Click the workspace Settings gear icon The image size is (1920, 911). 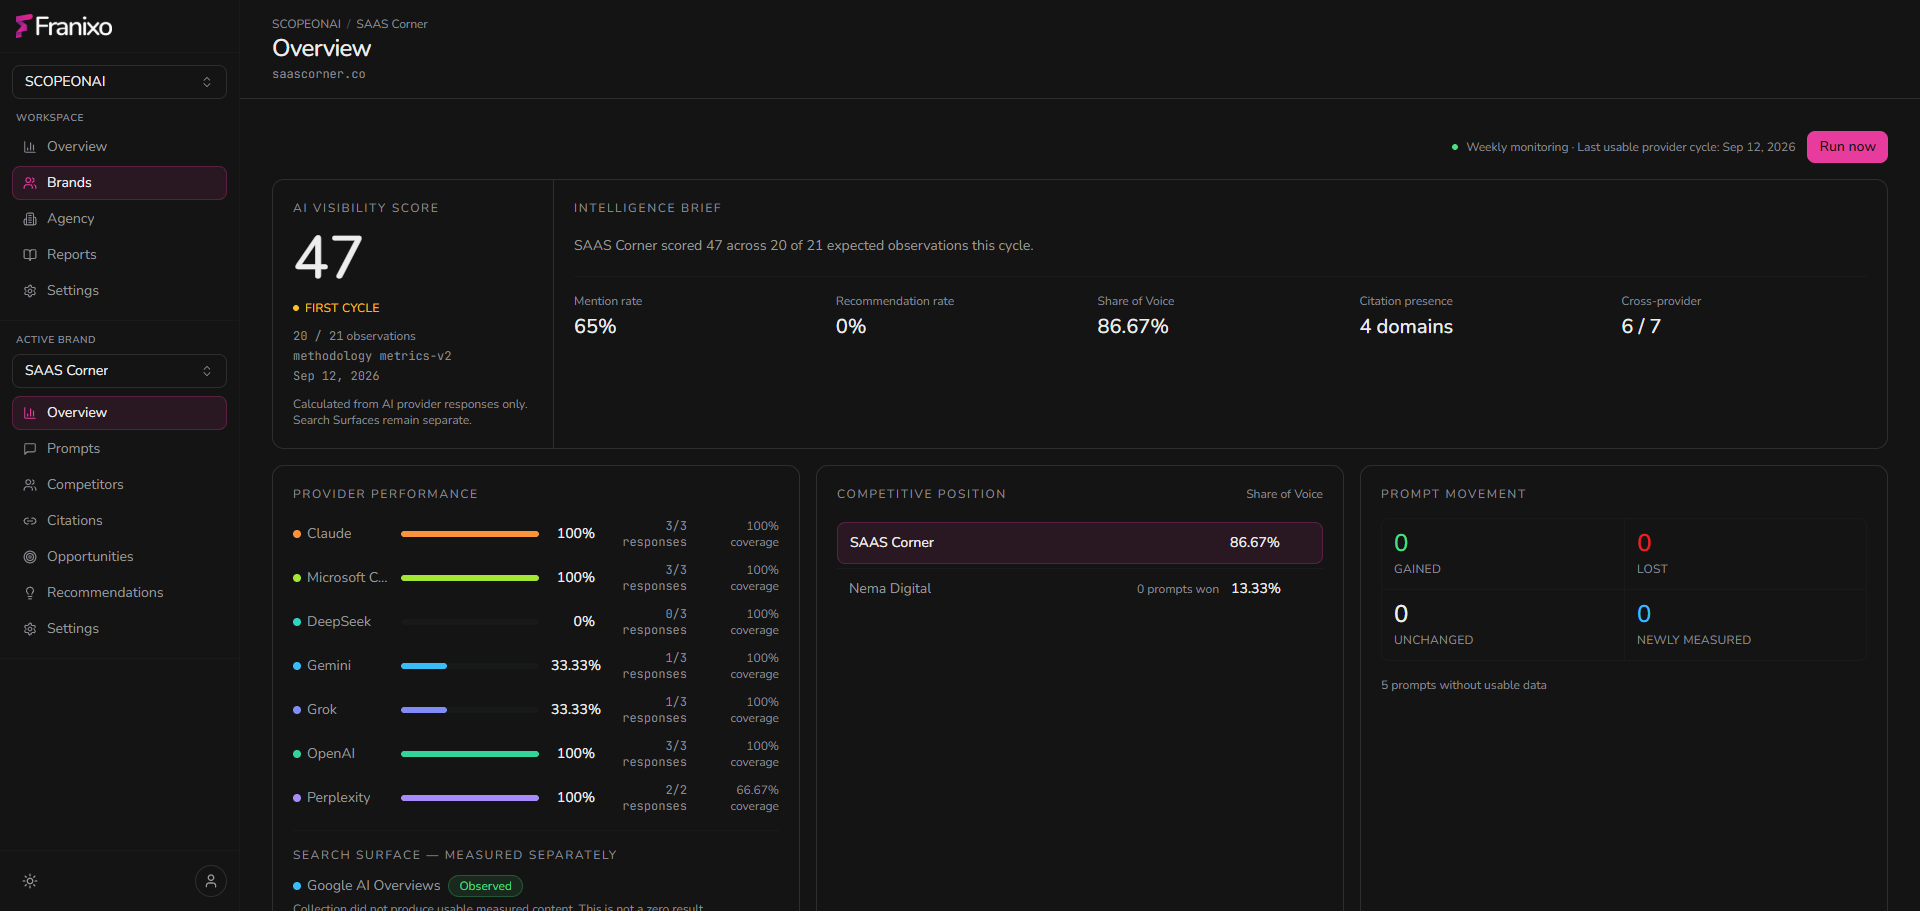(x=30, y=291)
